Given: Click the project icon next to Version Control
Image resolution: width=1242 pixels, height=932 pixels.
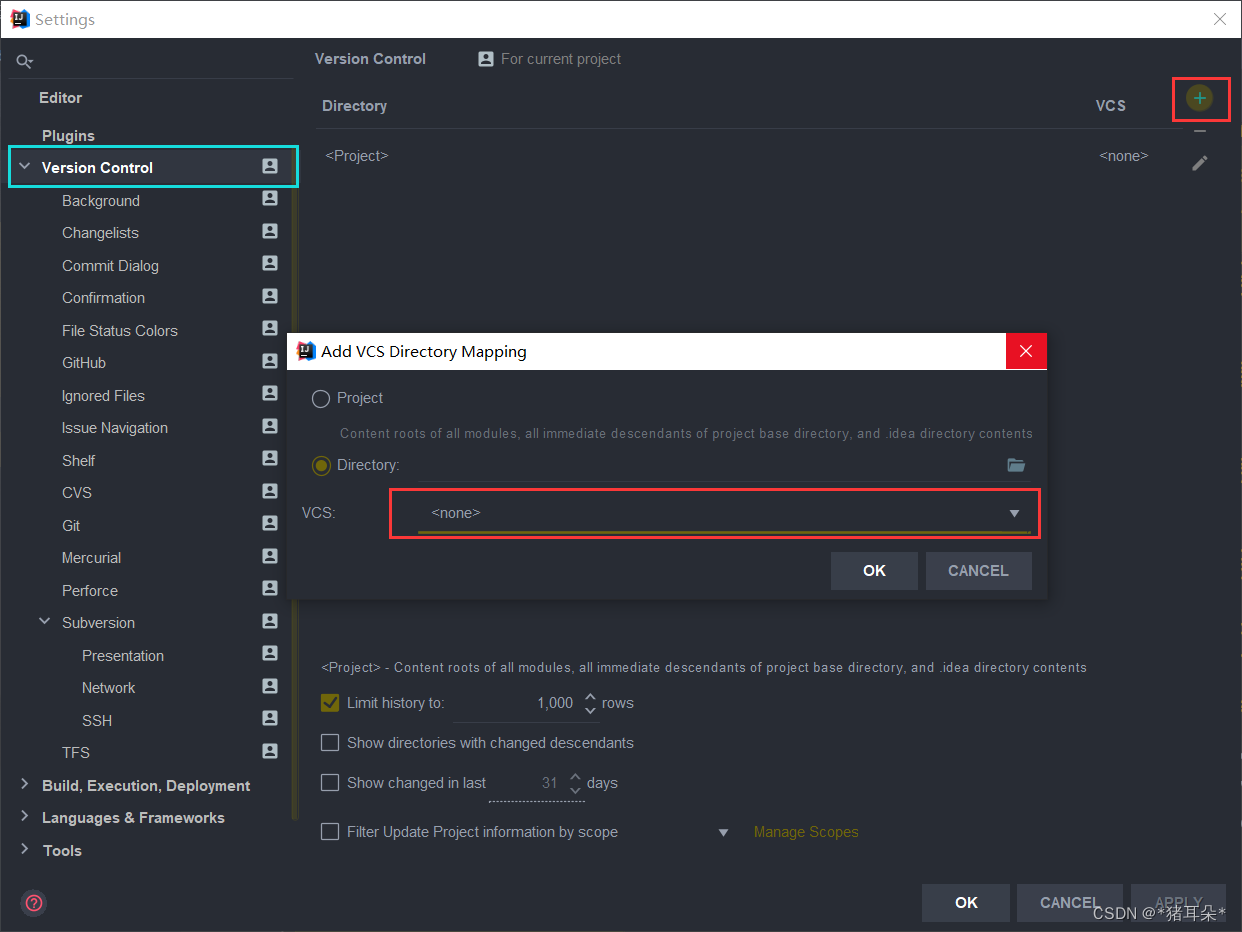Looking at the screenshot, I should (x=270, y=166).
